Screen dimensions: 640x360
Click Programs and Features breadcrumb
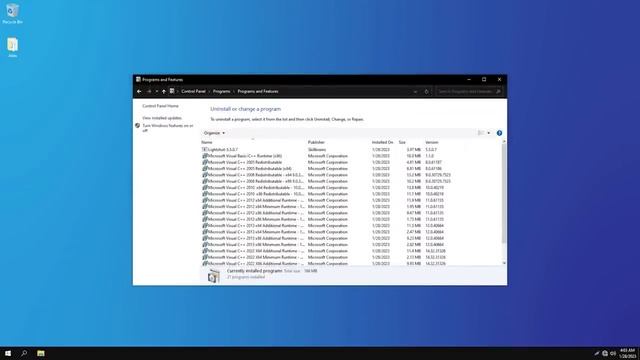pyautogui.click(x=258, y=91)
